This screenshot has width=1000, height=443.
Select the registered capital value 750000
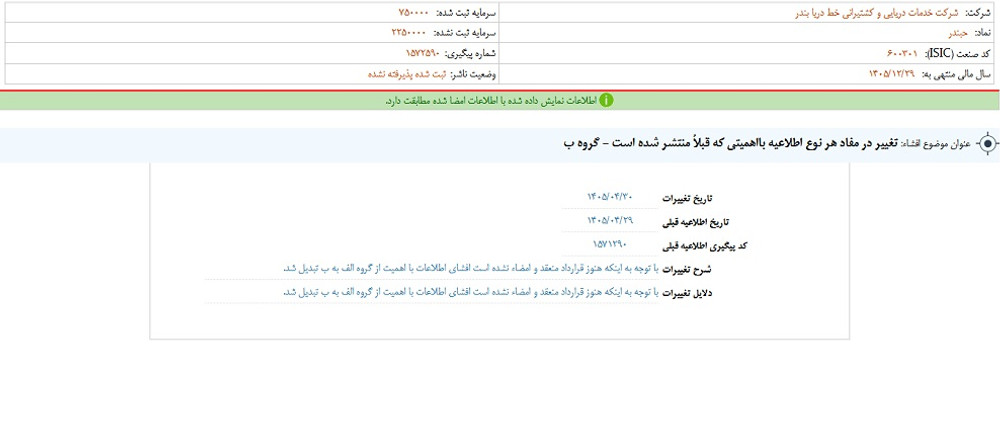[414, 13]
